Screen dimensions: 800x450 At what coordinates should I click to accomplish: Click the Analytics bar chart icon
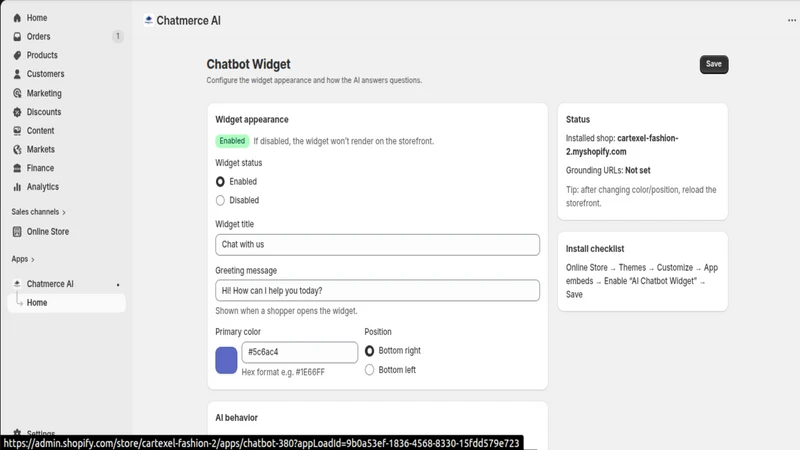tap(17, 187)
